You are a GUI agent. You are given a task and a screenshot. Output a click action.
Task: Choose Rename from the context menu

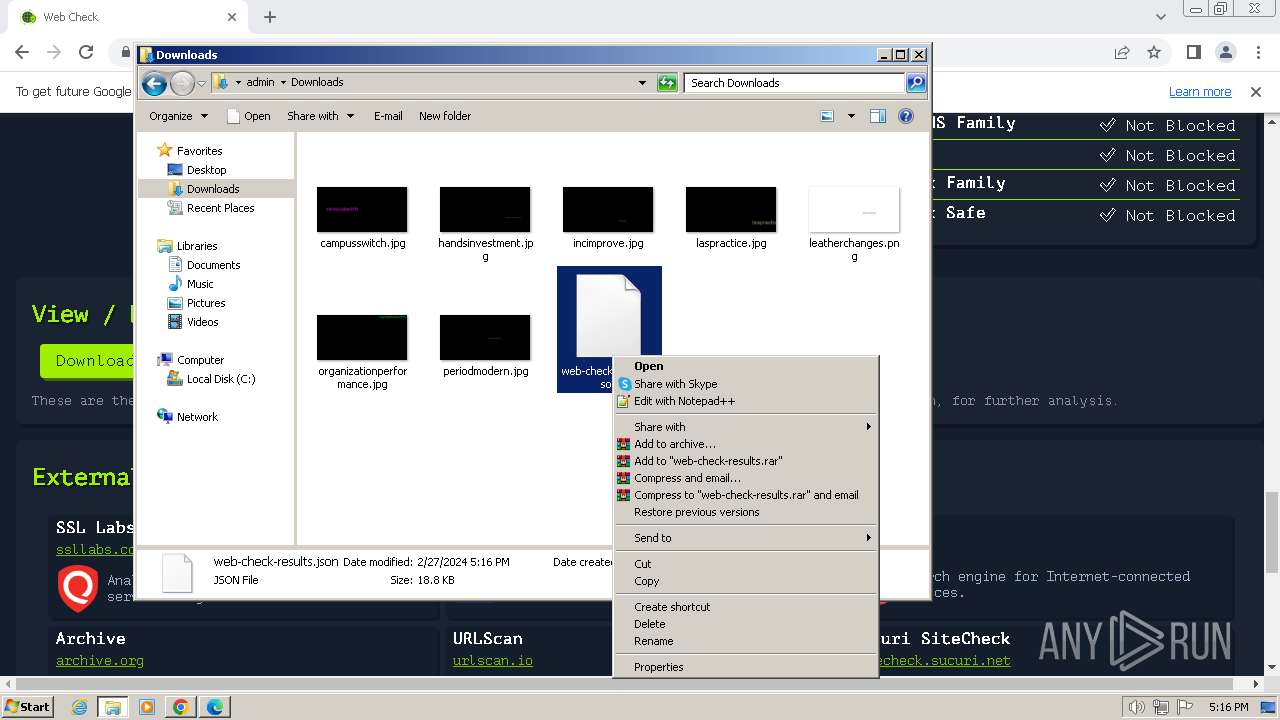click(745, 641)
